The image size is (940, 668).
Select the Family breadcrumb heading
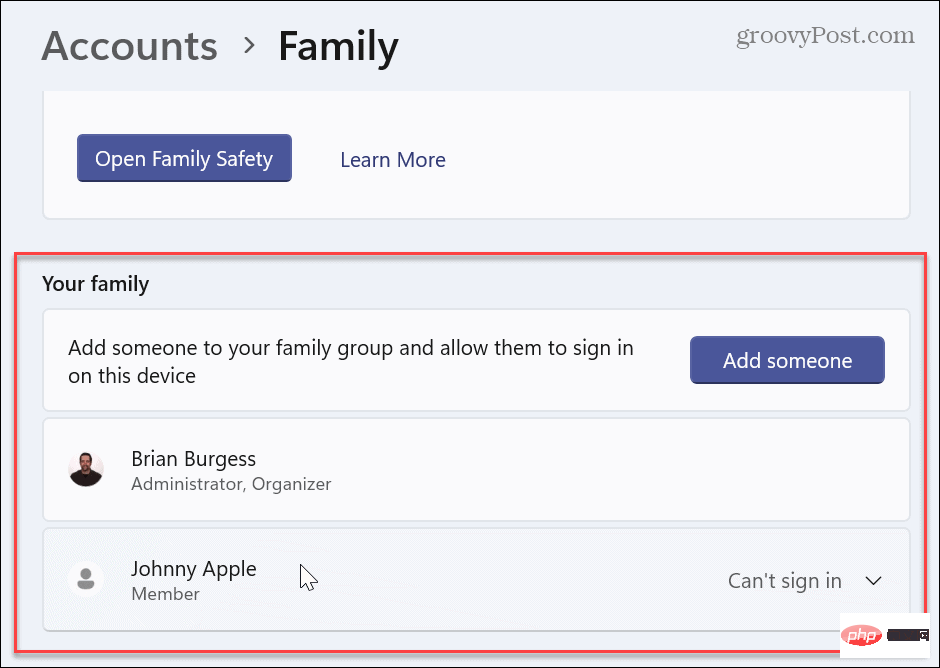(338, 46)
